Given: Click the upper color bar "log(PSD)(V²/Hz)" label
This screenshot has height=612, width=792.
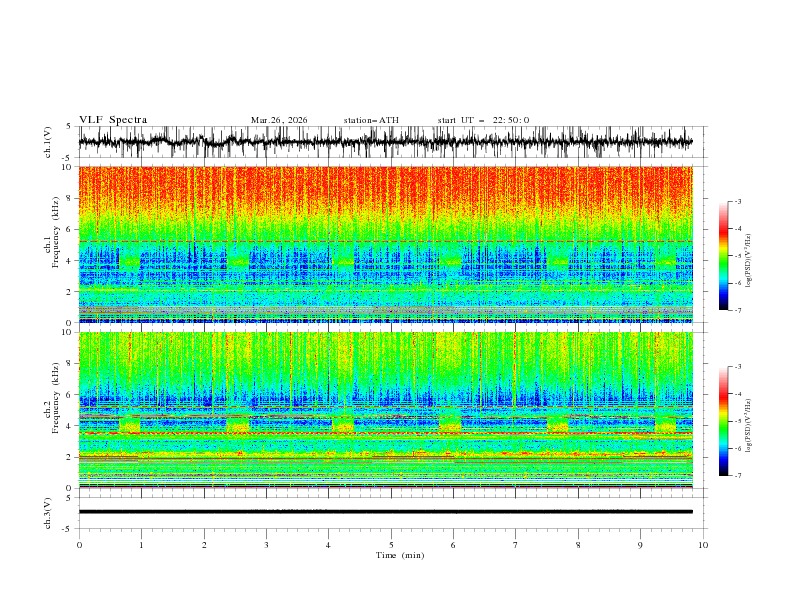Looking at the screenshot, I should tap(749, 261).
